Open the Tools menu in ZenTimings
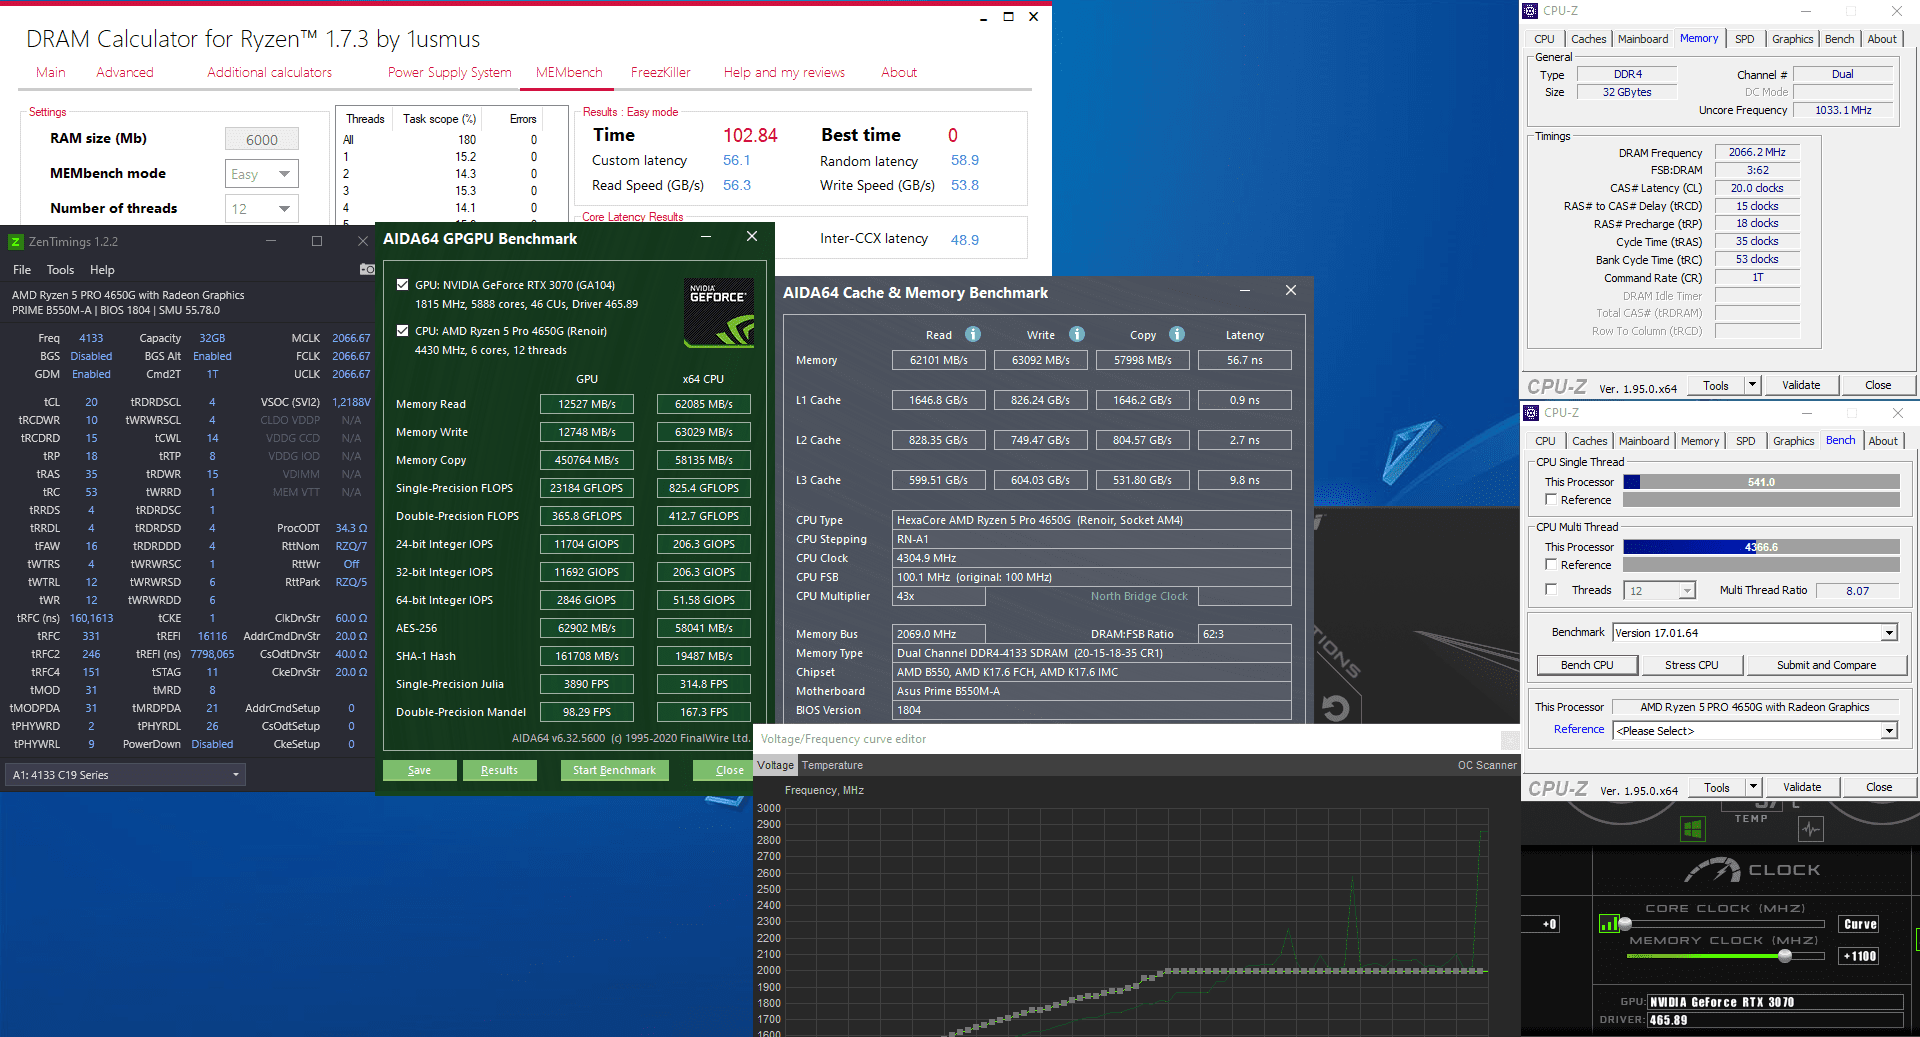The height and width of the screenshot is (1037, 1920). [60, 270]
